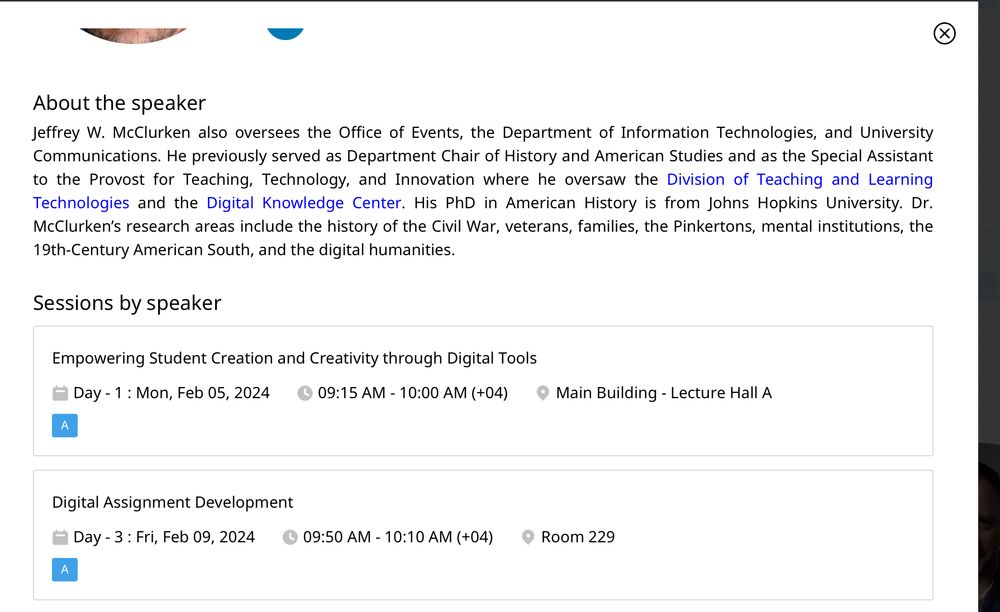The width and height of the screenshot is (1000, 612).
Task: Click calendar icon for Day 3 session
Action: (x=60, y=537)
